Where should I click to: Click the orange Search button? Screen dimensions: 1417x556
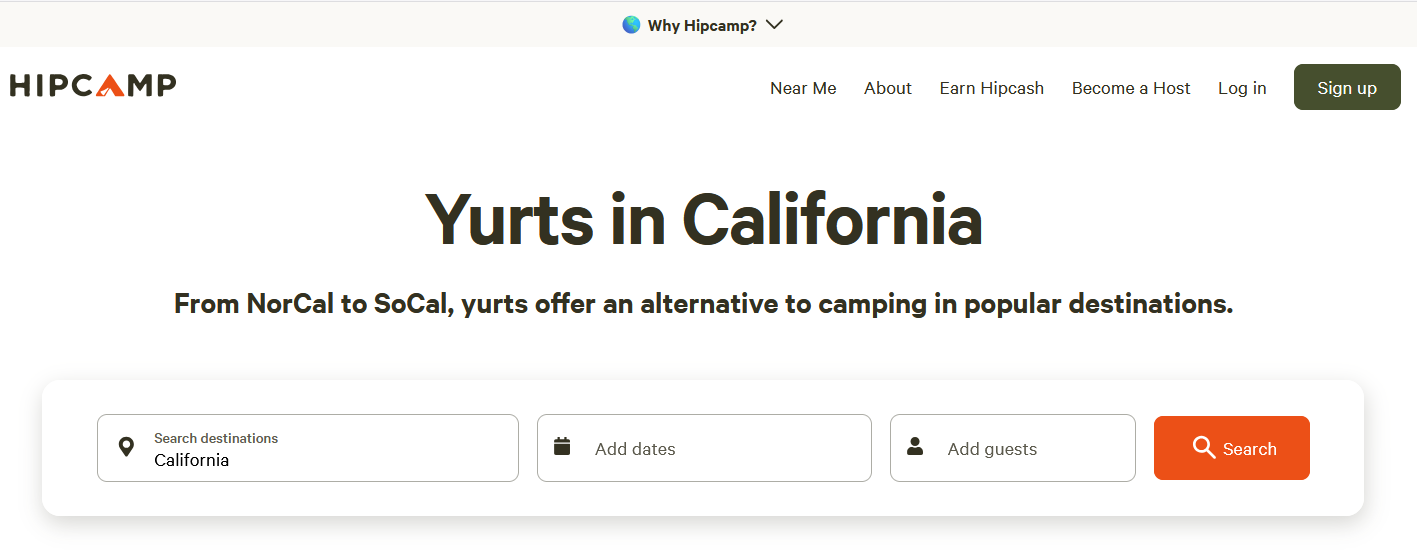coord(1232,448)
